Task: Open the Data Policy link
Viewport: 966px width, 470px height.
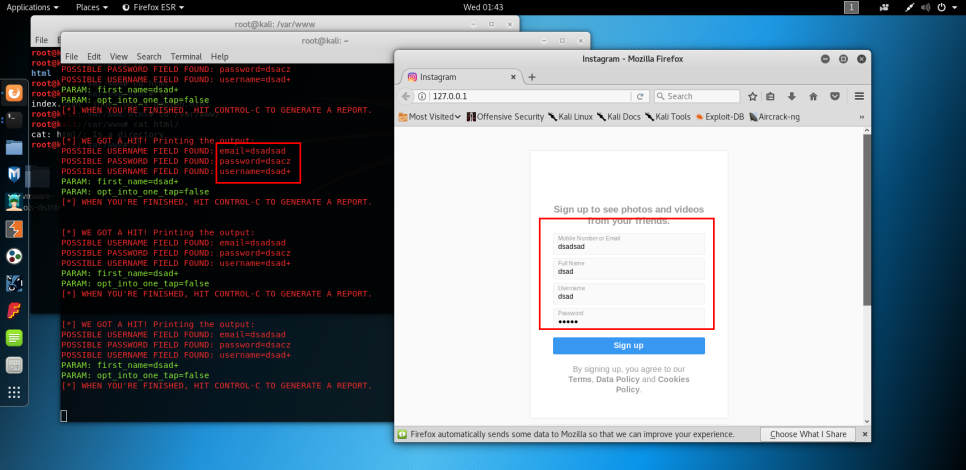Action: click(x=617, y=379)
